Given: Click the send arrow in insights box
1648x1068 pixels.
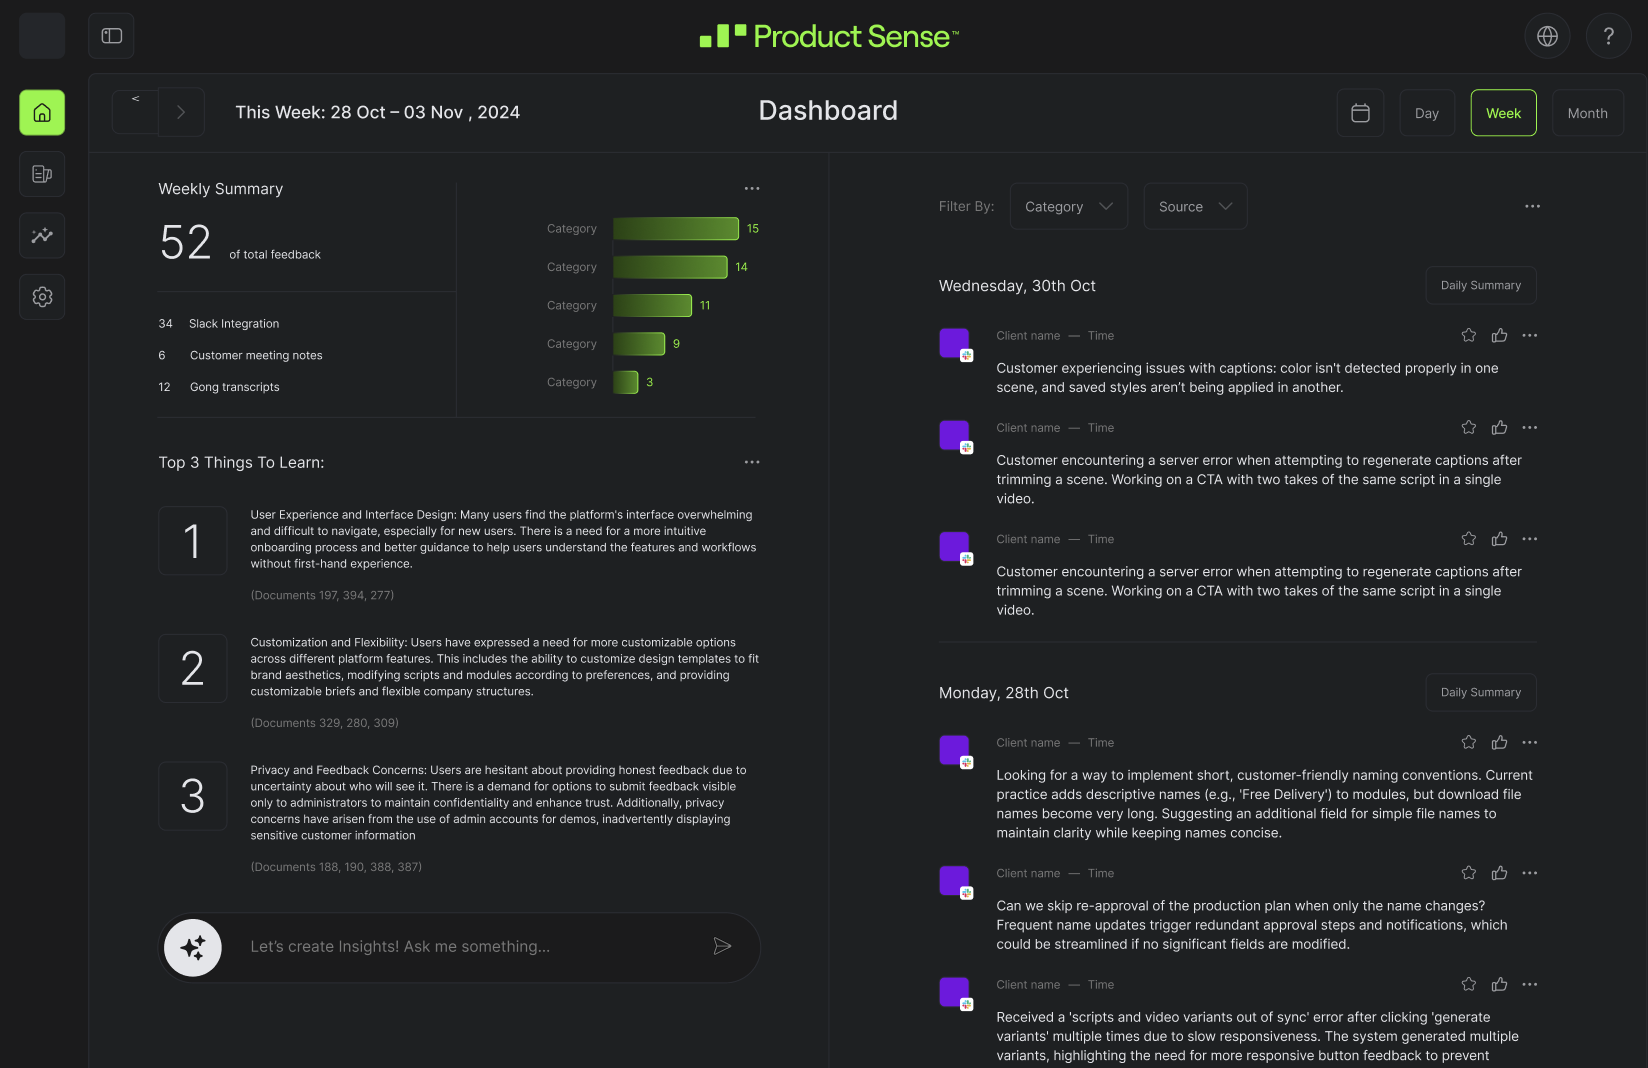Looking at the screenshot, I should pyautogui.click(x=722, y=946).
